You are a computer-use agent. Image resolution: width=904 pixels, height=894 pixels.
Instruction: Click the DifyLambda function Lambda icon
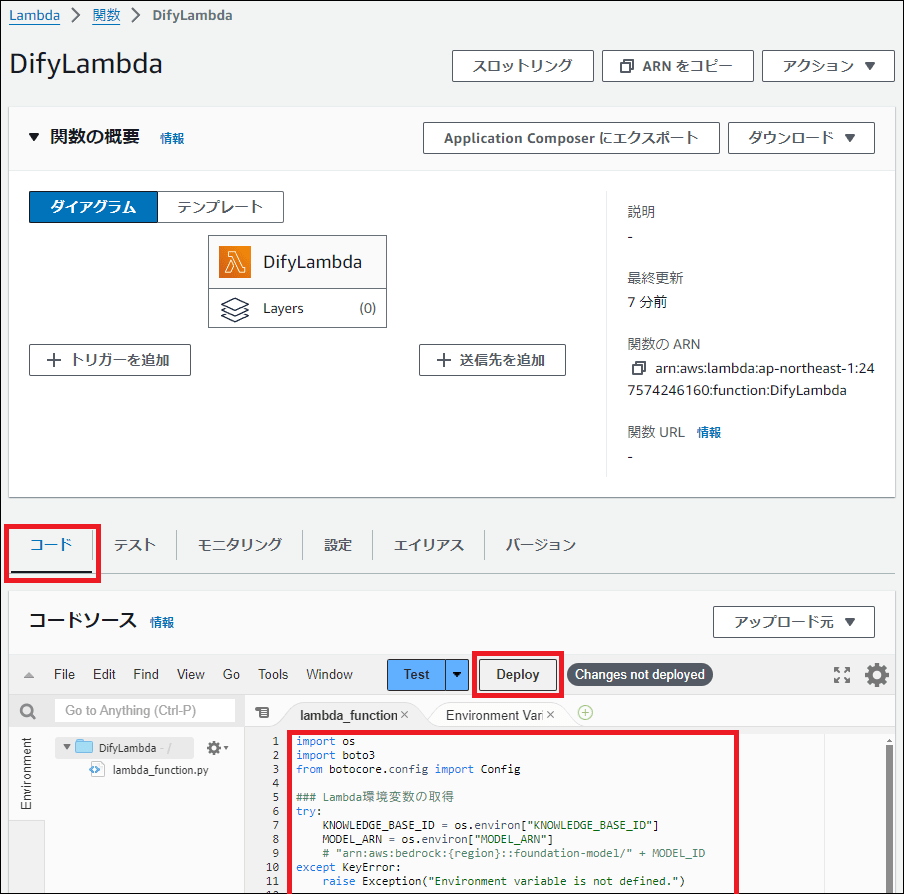(x=235, y=262)
